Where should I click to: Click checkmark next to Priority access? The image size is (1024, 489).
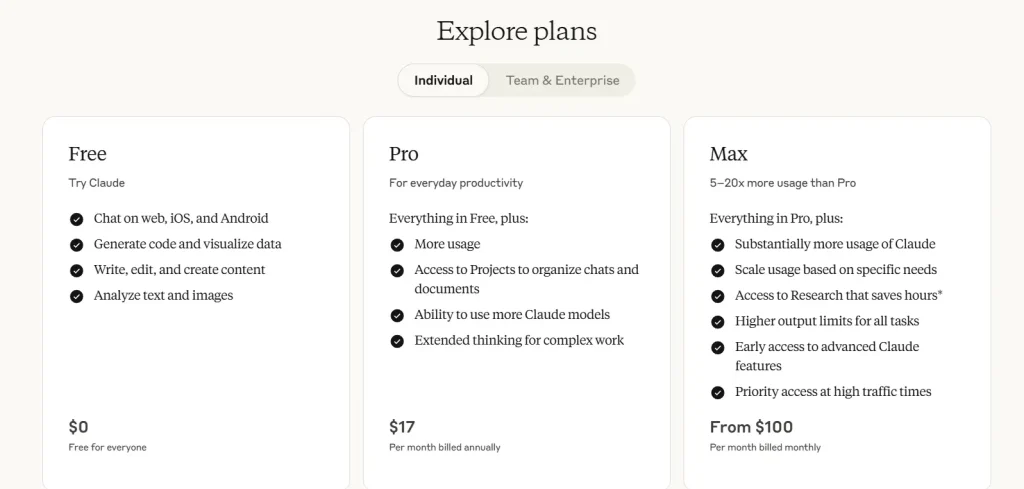tap(718, 393)
